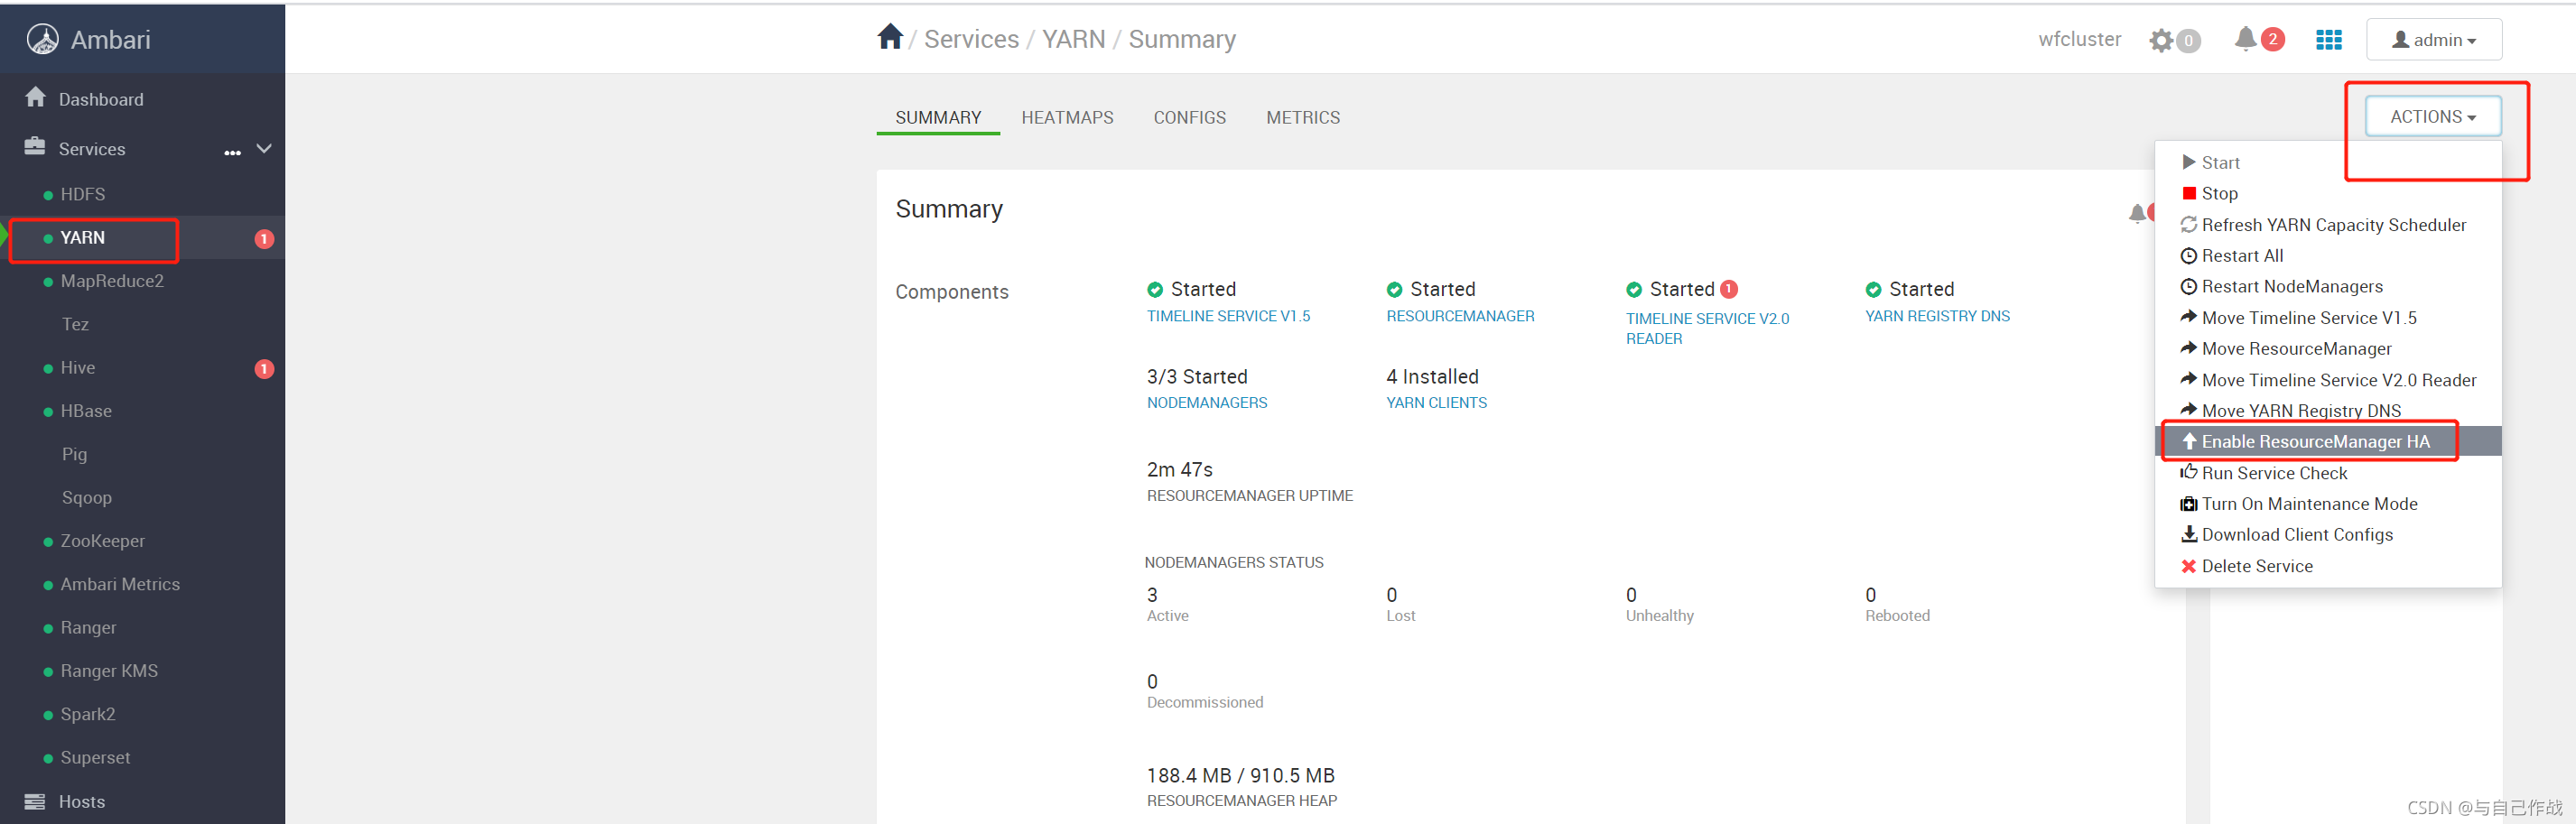Choose Move Timeline Service V2.0 Reader
The width and height of the screenshot is (2576, 824).
click(x=2328, y=379)
